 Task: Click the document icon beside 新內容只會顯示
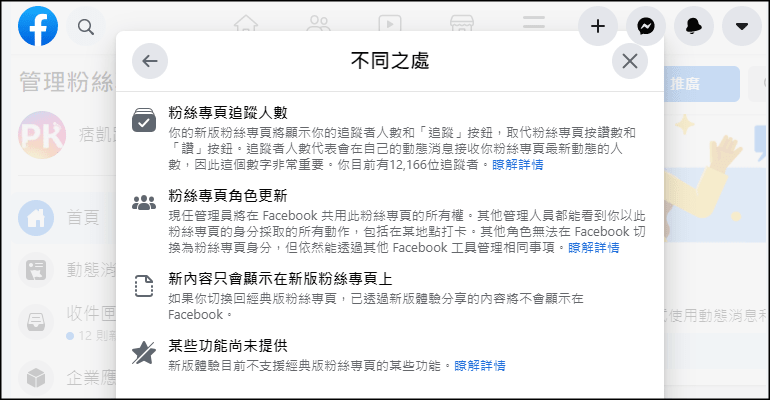(x=144, y=286)
